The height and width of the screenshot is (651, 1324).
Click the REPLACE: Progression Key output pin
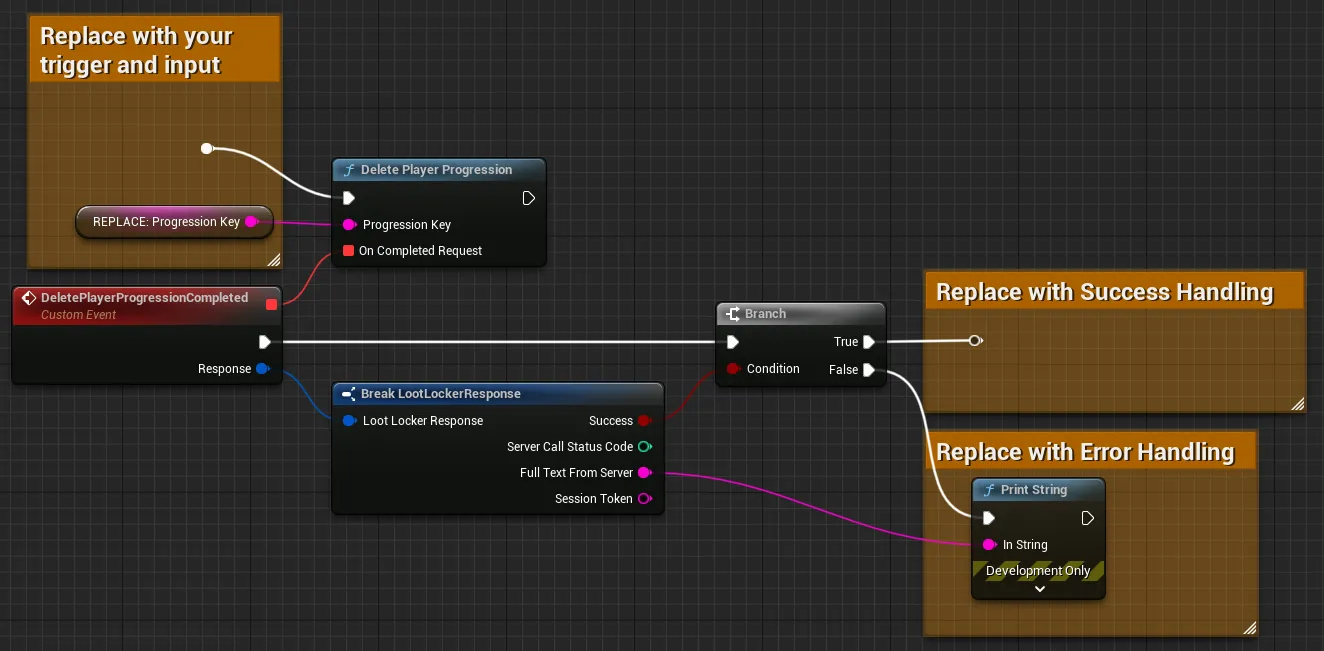(252, 222)
